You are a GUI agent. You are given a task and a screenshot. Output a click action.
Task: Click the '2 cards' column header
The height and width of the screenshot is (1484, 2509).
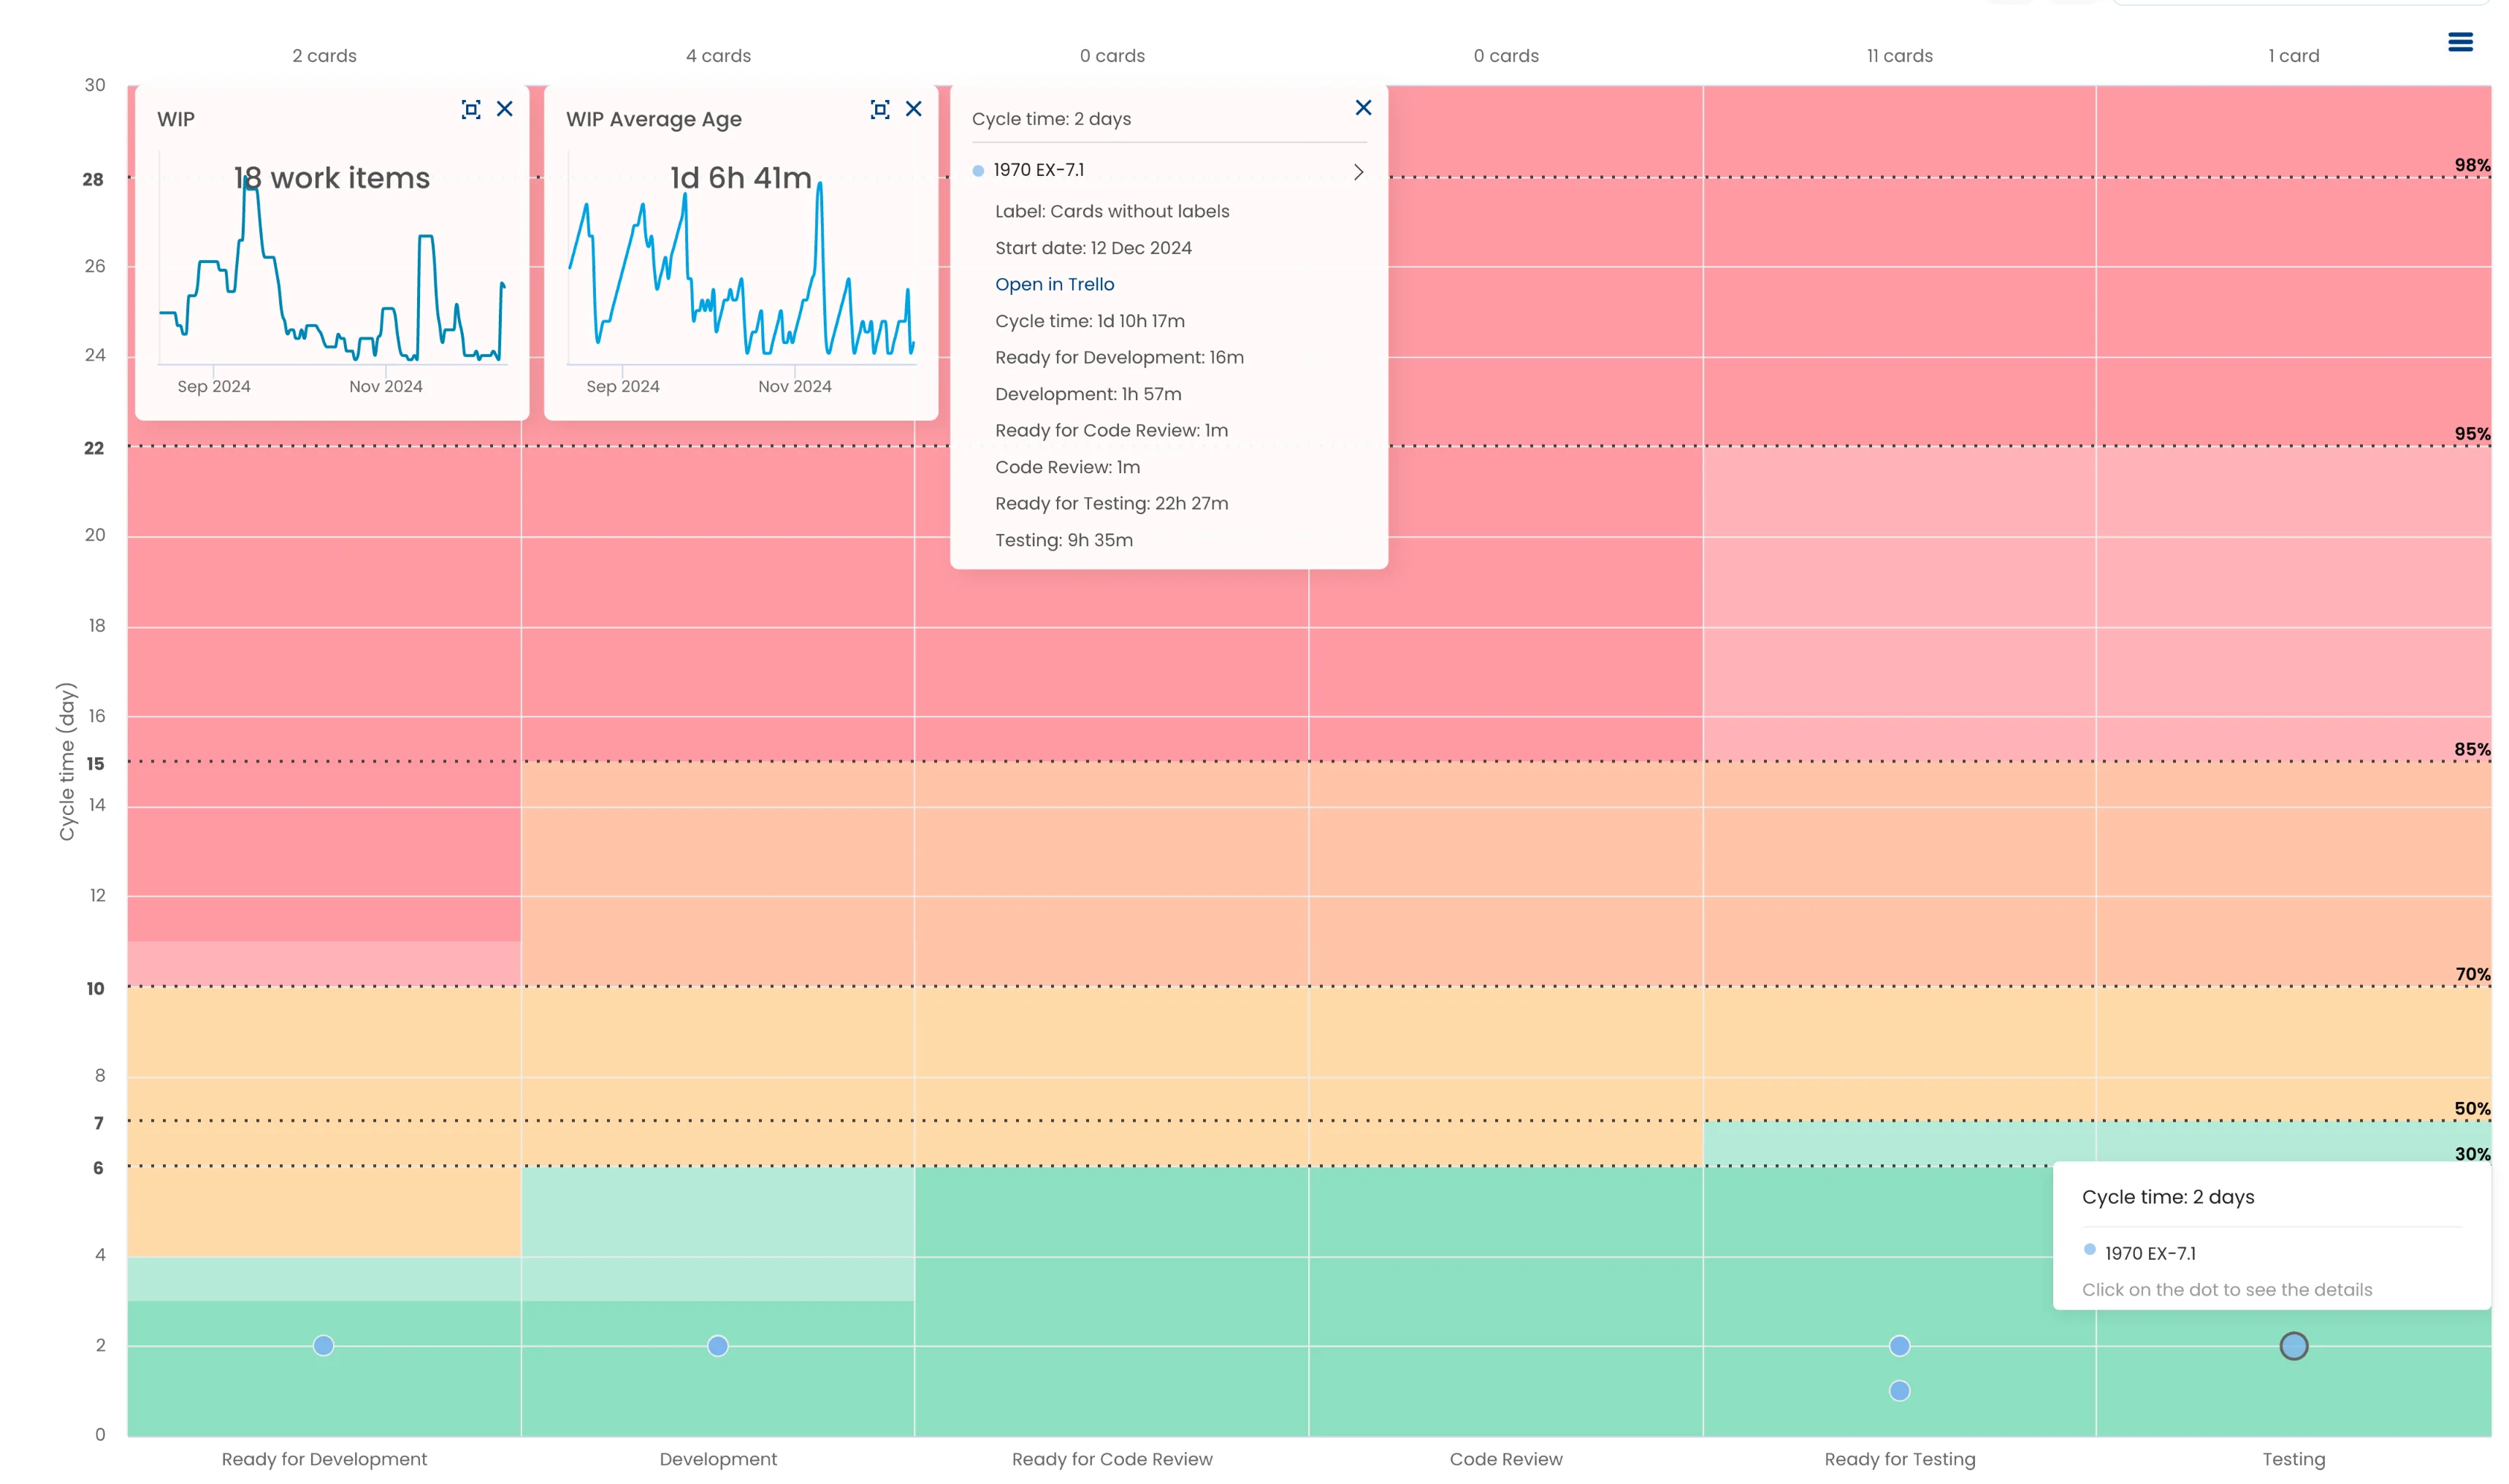pyautogui.click(x=324, y=56)
